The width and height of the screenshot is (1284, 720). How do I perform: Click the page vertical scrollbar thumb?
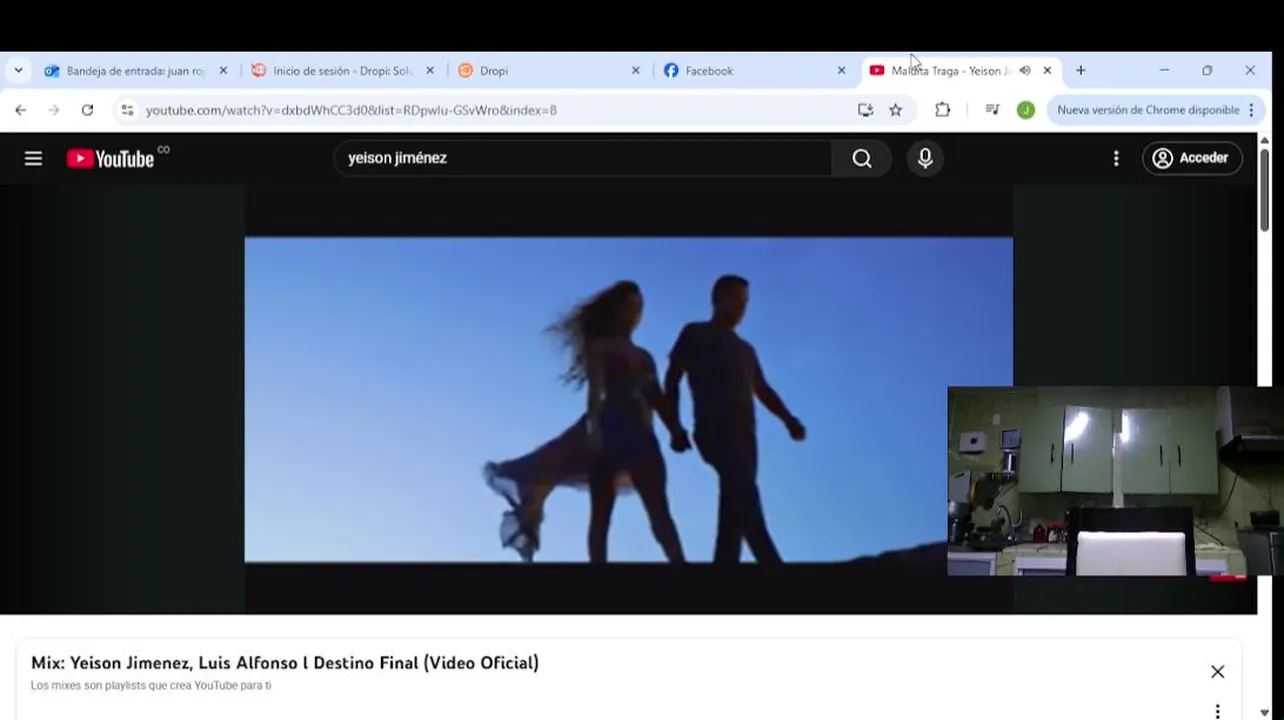point(1264,190)
